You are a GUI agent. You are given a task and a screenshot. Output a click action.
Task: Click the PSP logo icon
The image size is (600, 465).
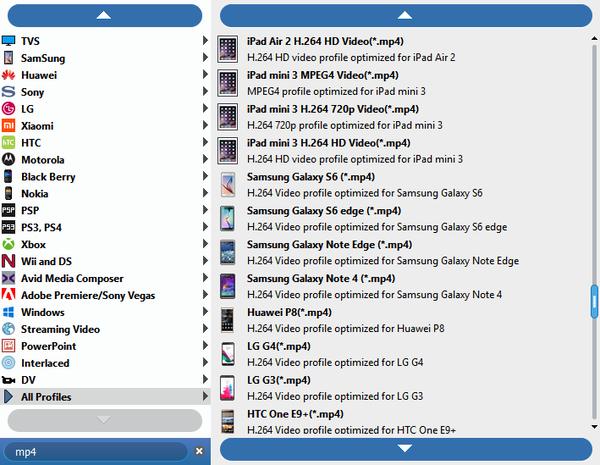(x=8, y=210)
